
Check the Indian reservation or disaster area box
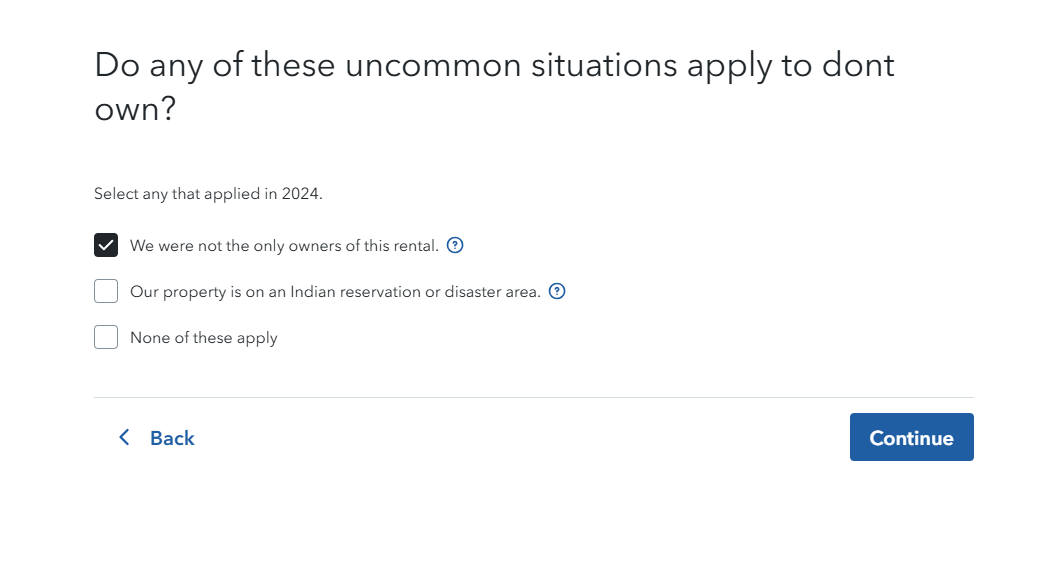106,291
